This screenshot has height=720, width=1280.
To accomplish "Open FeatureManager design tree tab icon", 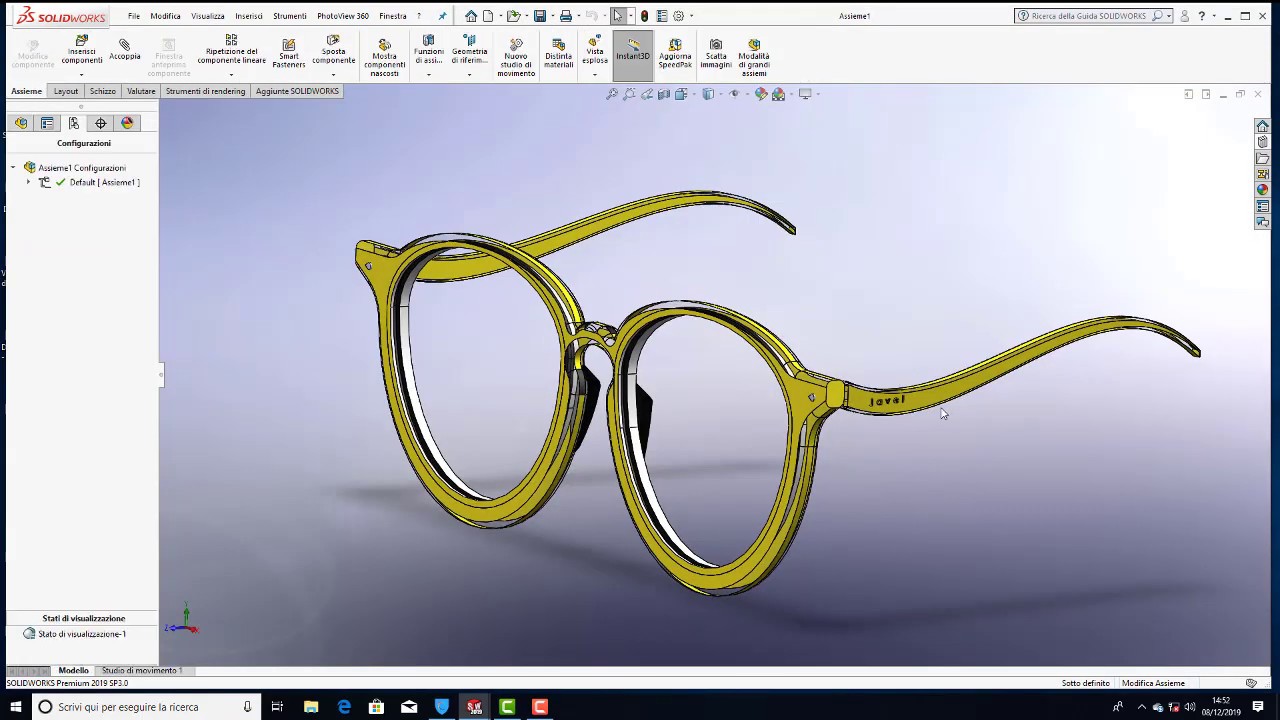I will click(21, 123).
